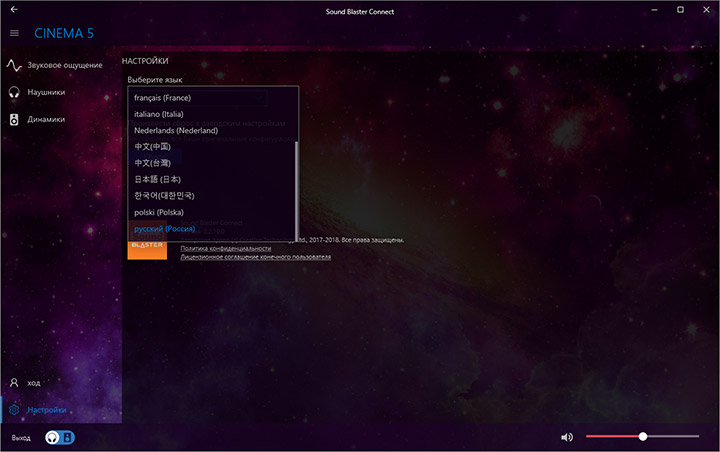The width and height of the screenshot is (720, 452).
Task: Select italiano (Italia) language
Action: (213, 114)
